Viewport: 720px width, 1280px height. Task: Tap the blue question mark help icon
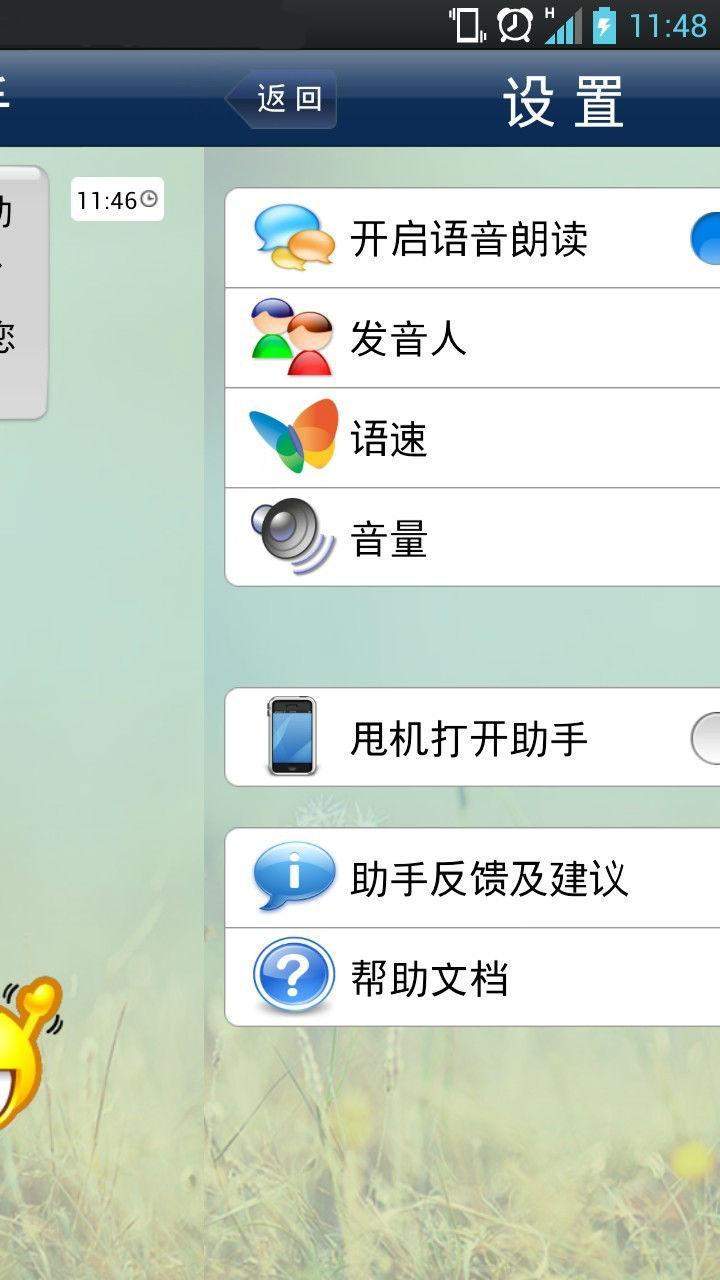294,976
